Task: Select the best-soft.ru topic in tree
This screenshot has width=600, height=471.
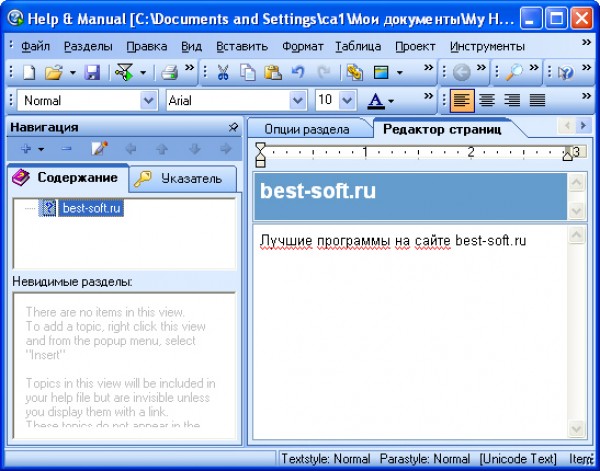Action: (91, 208)
